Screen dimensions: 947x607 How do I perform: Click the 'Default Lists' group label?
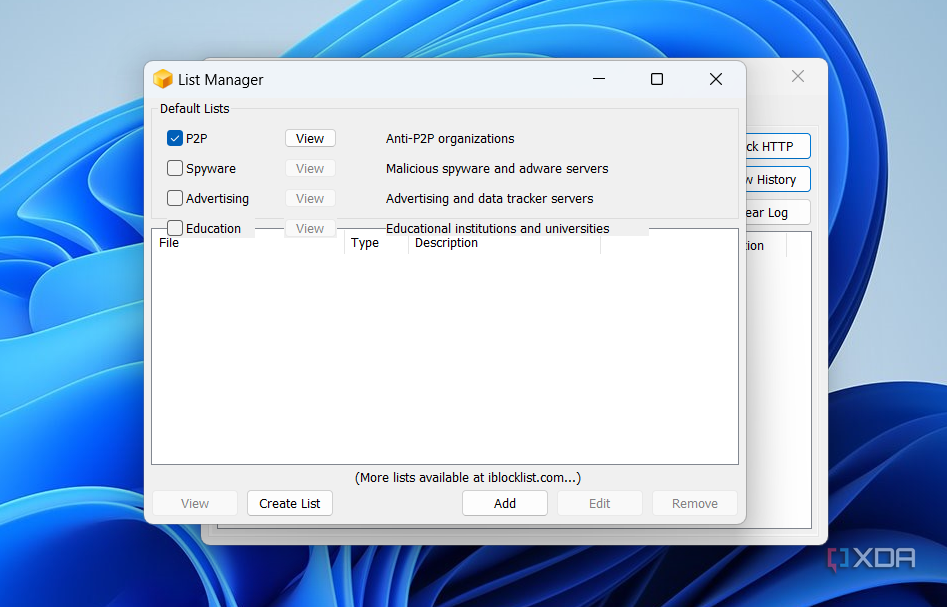click(194, 109)
